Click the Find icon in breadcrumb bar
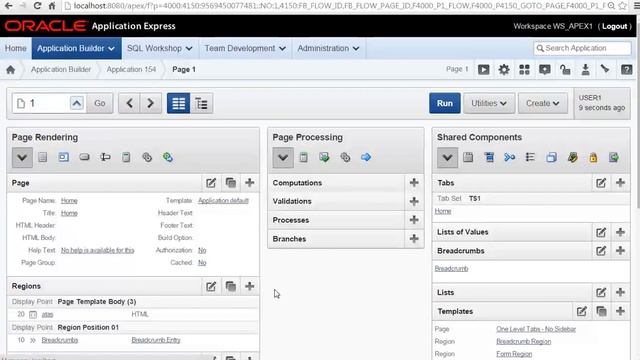 pyautogui.click(x=605, y=70)
